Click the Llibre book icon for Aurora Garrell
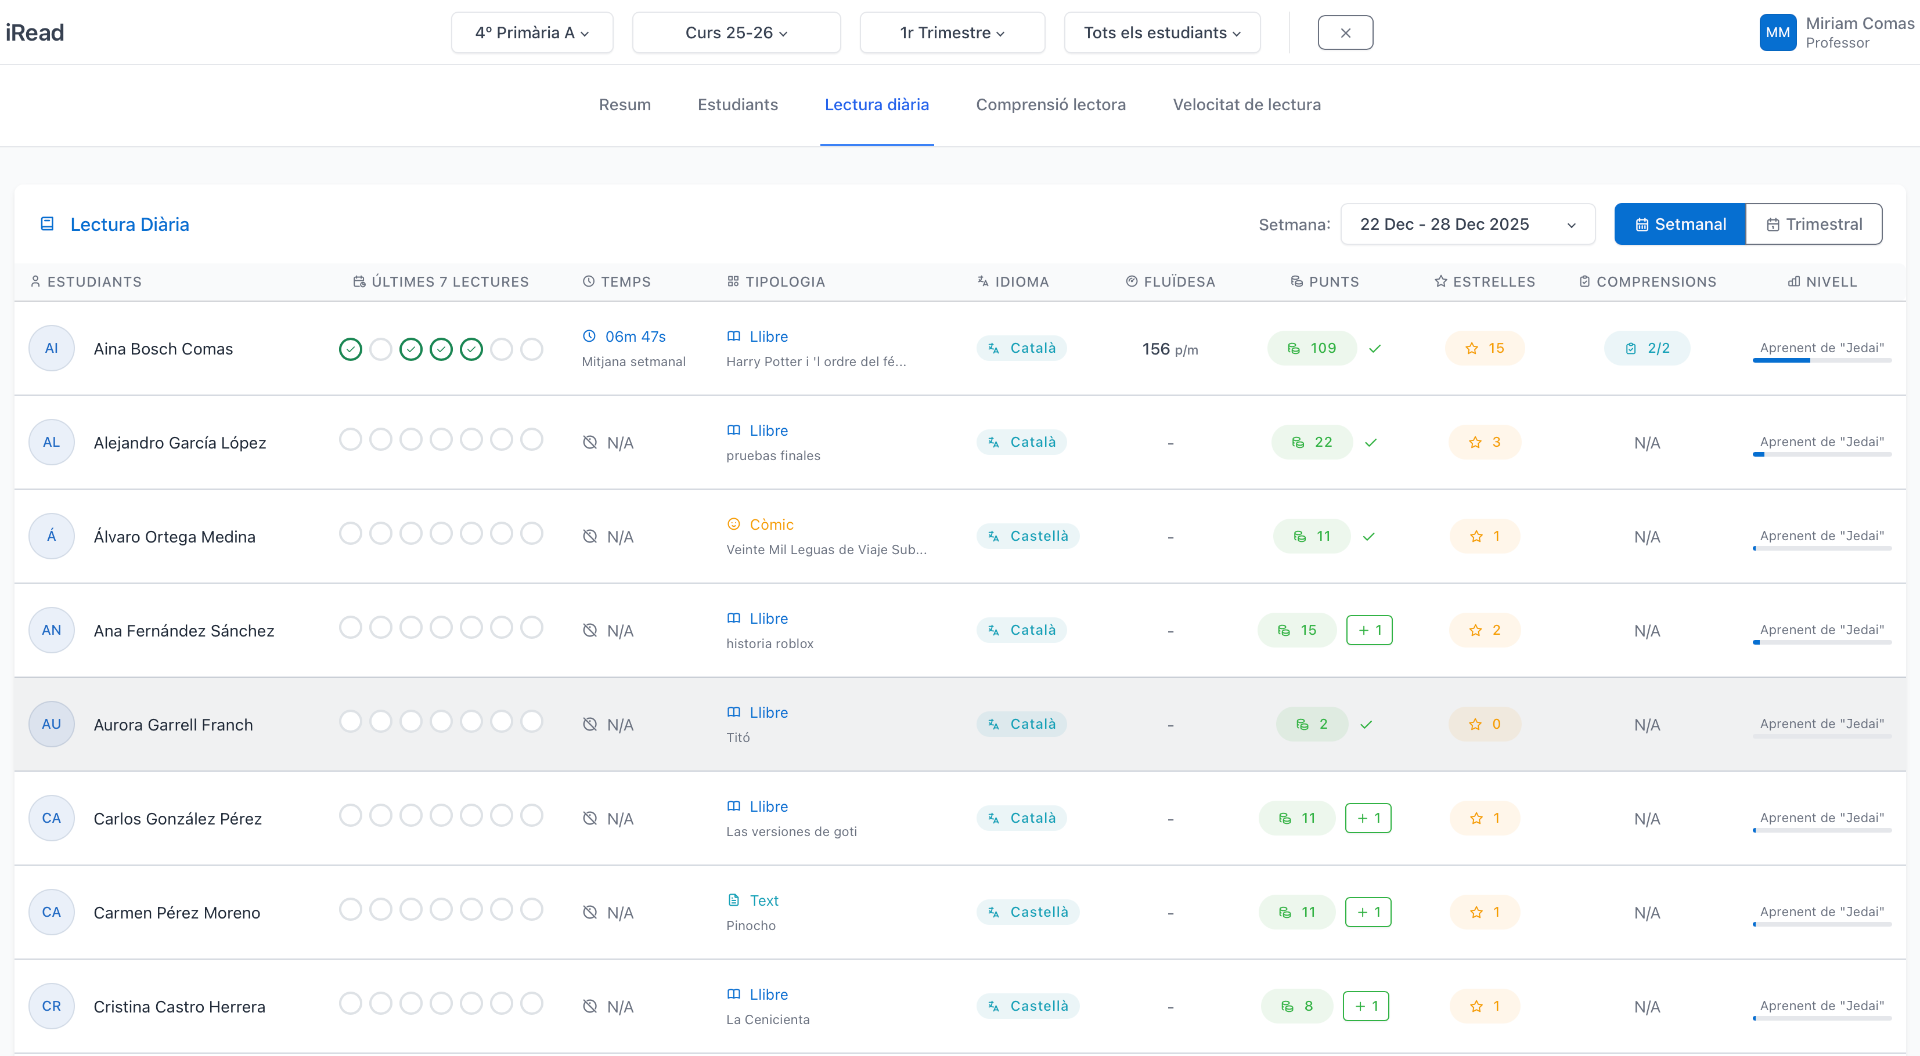1920x1056 pixels. [x=734, y=712]
